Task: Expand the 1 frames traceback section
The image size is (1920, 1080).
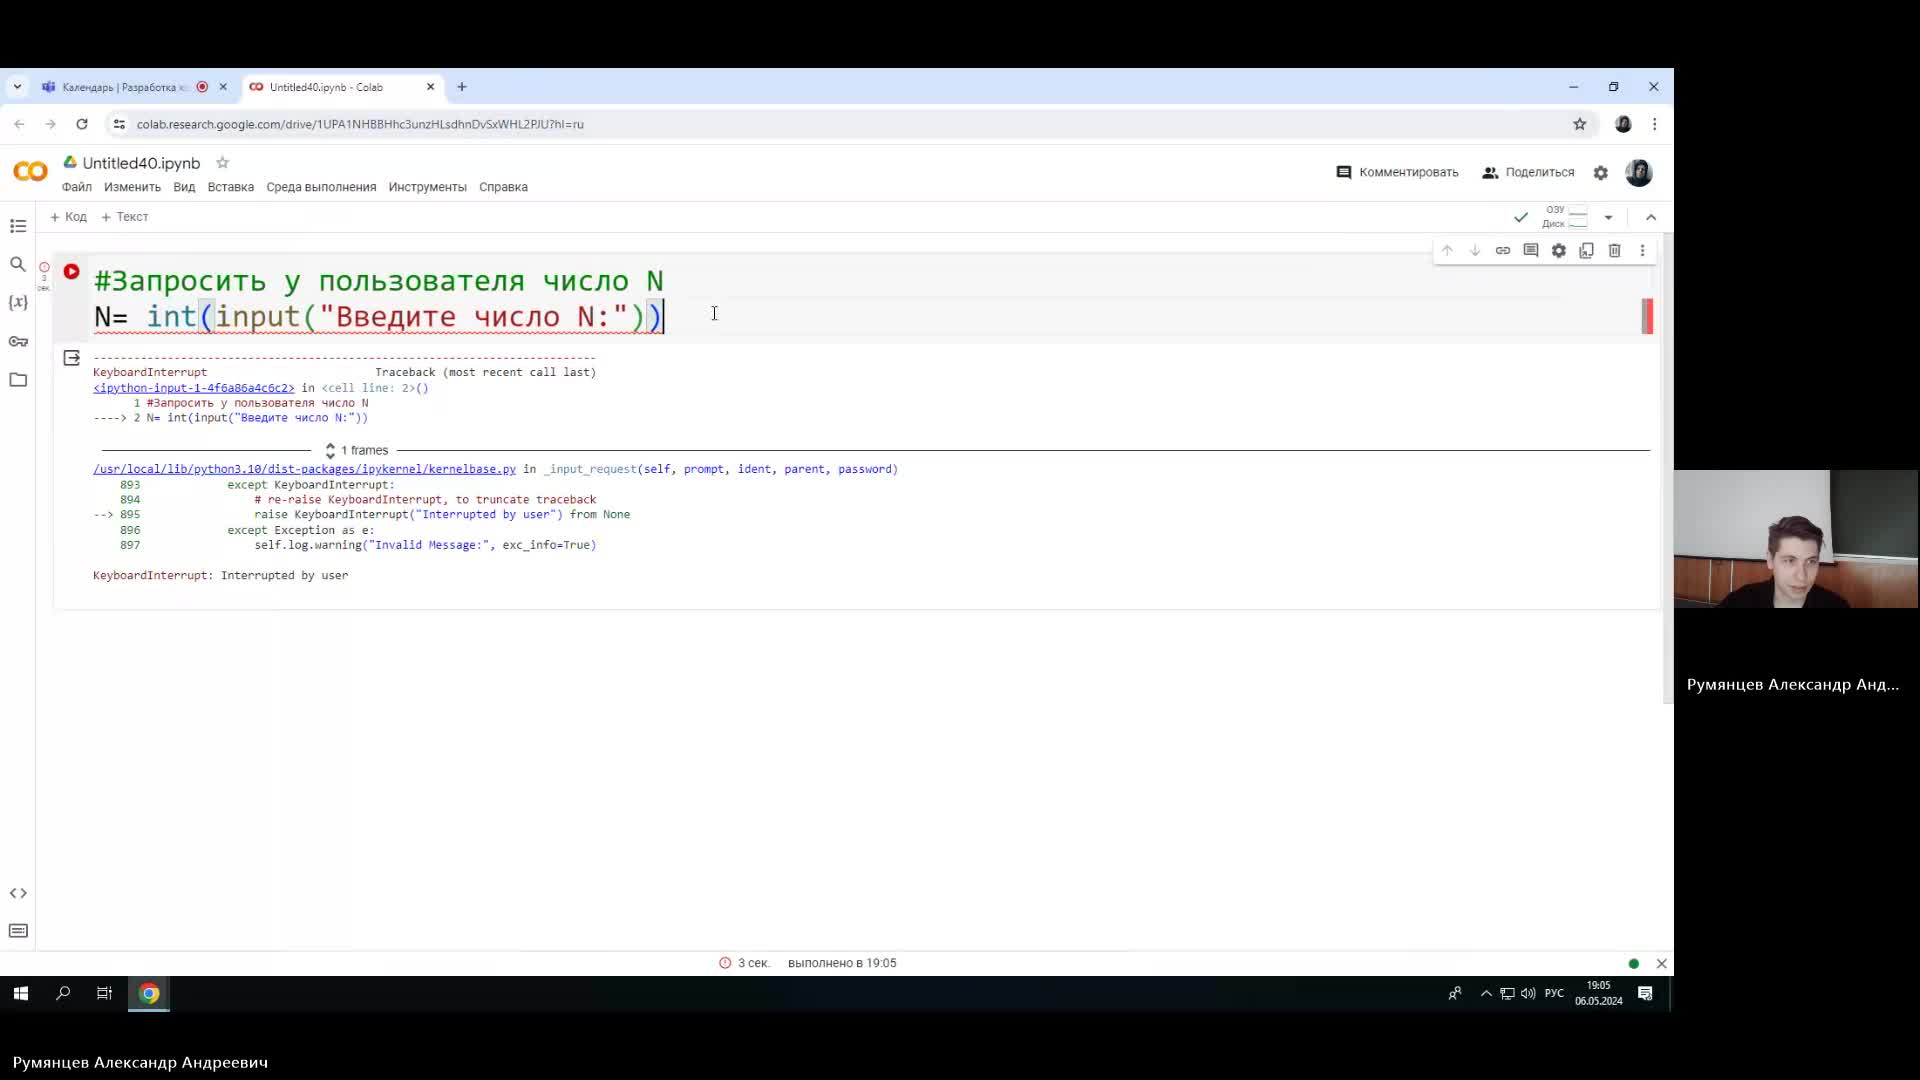Action: [357, 450]
